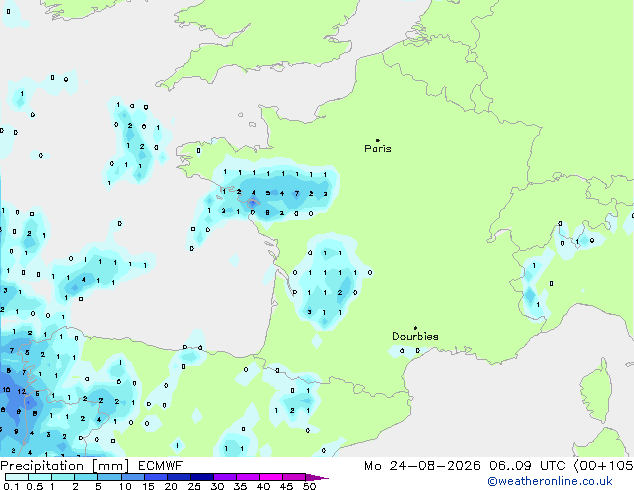Select the 15 to 20 legend swatch
Image resolution: width=634 pixels, height=490 pixels.
point(155,477)
